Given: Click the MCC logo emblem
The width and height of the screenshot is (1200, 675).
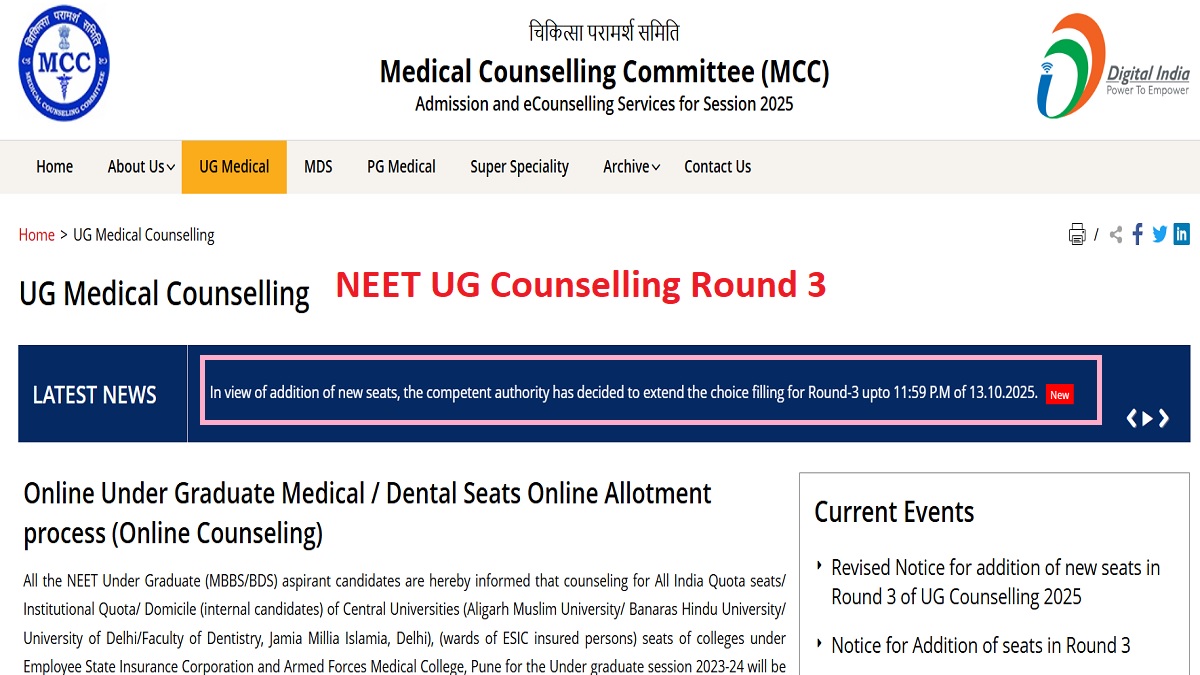Looking at the screenshot, I should pos(64,63).
